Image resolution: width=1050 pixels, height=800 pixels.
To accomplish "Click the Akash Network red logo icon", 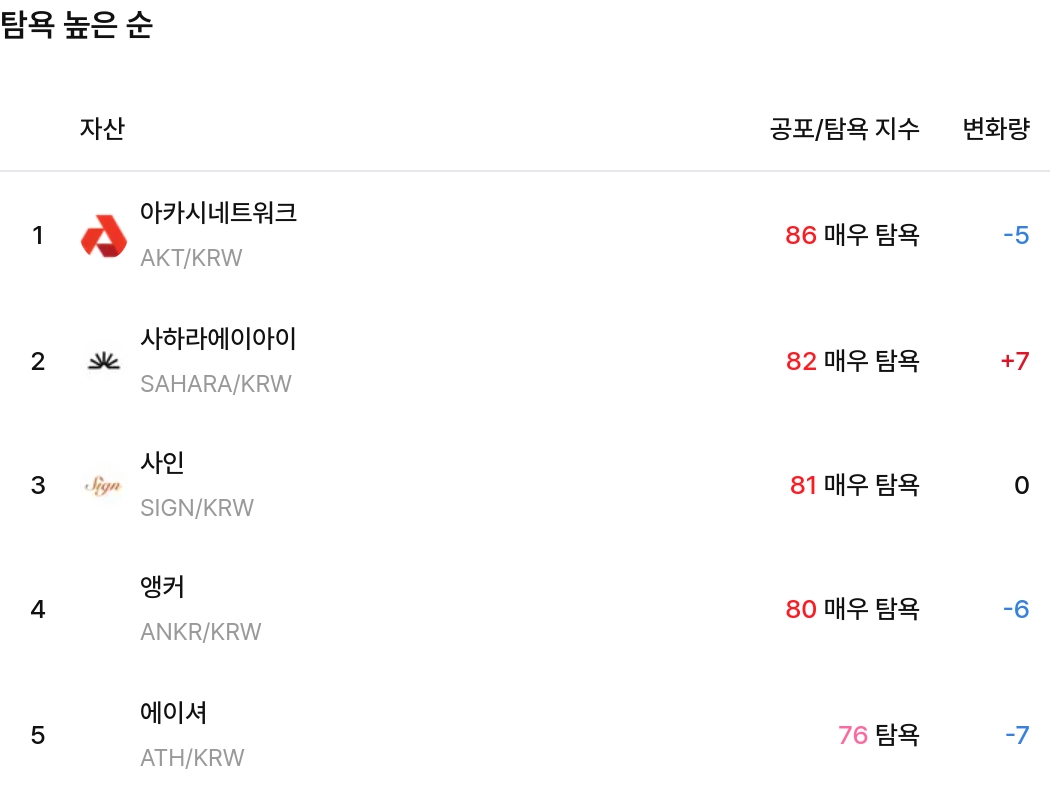I will point(103,235).
